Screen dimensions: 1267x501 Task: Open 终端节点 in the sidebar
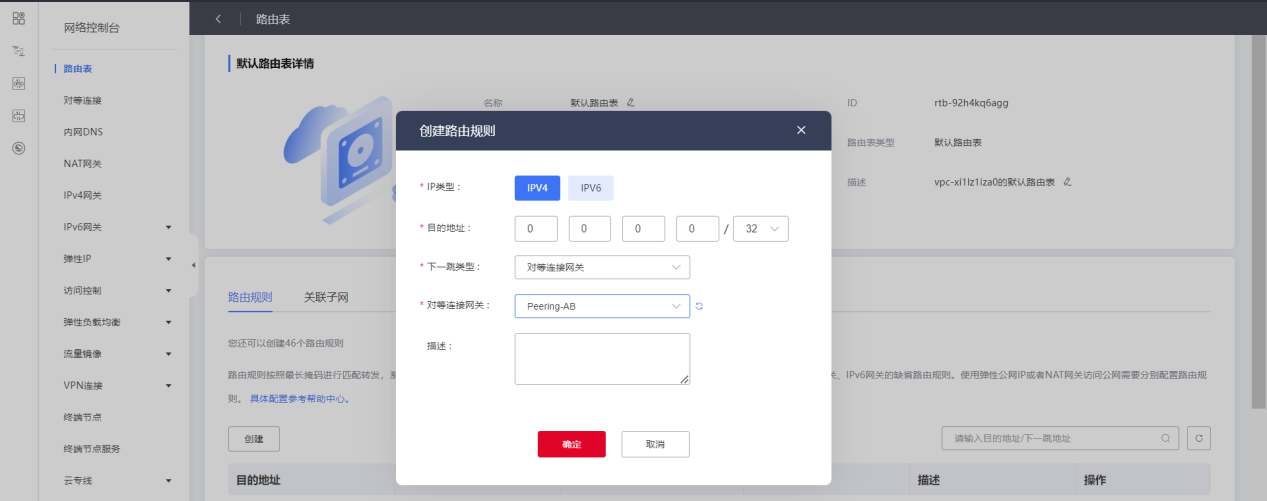[82, 417]
